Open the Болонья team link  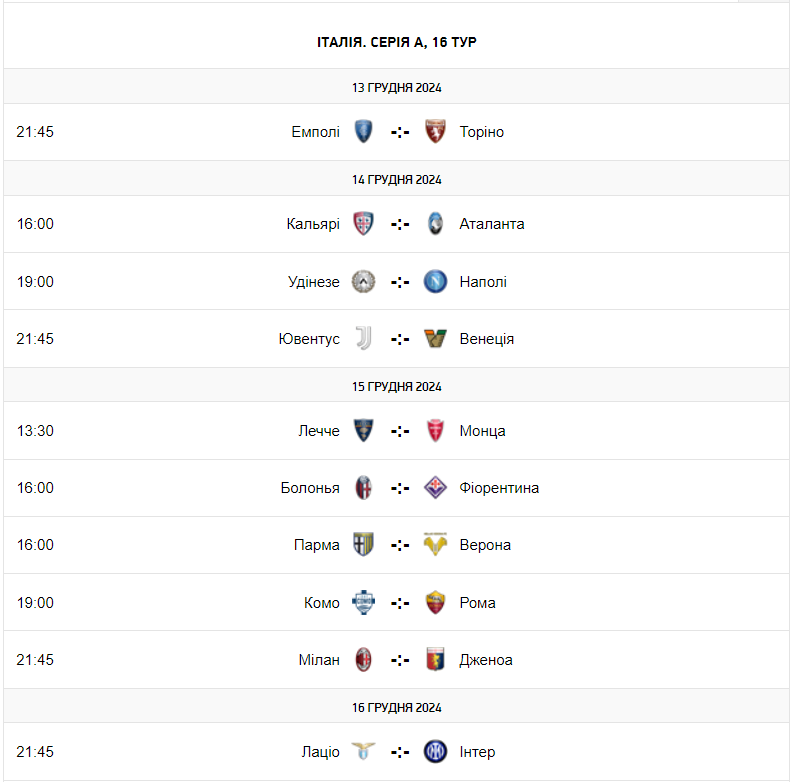pyautogui.click(x=310, y=488)
